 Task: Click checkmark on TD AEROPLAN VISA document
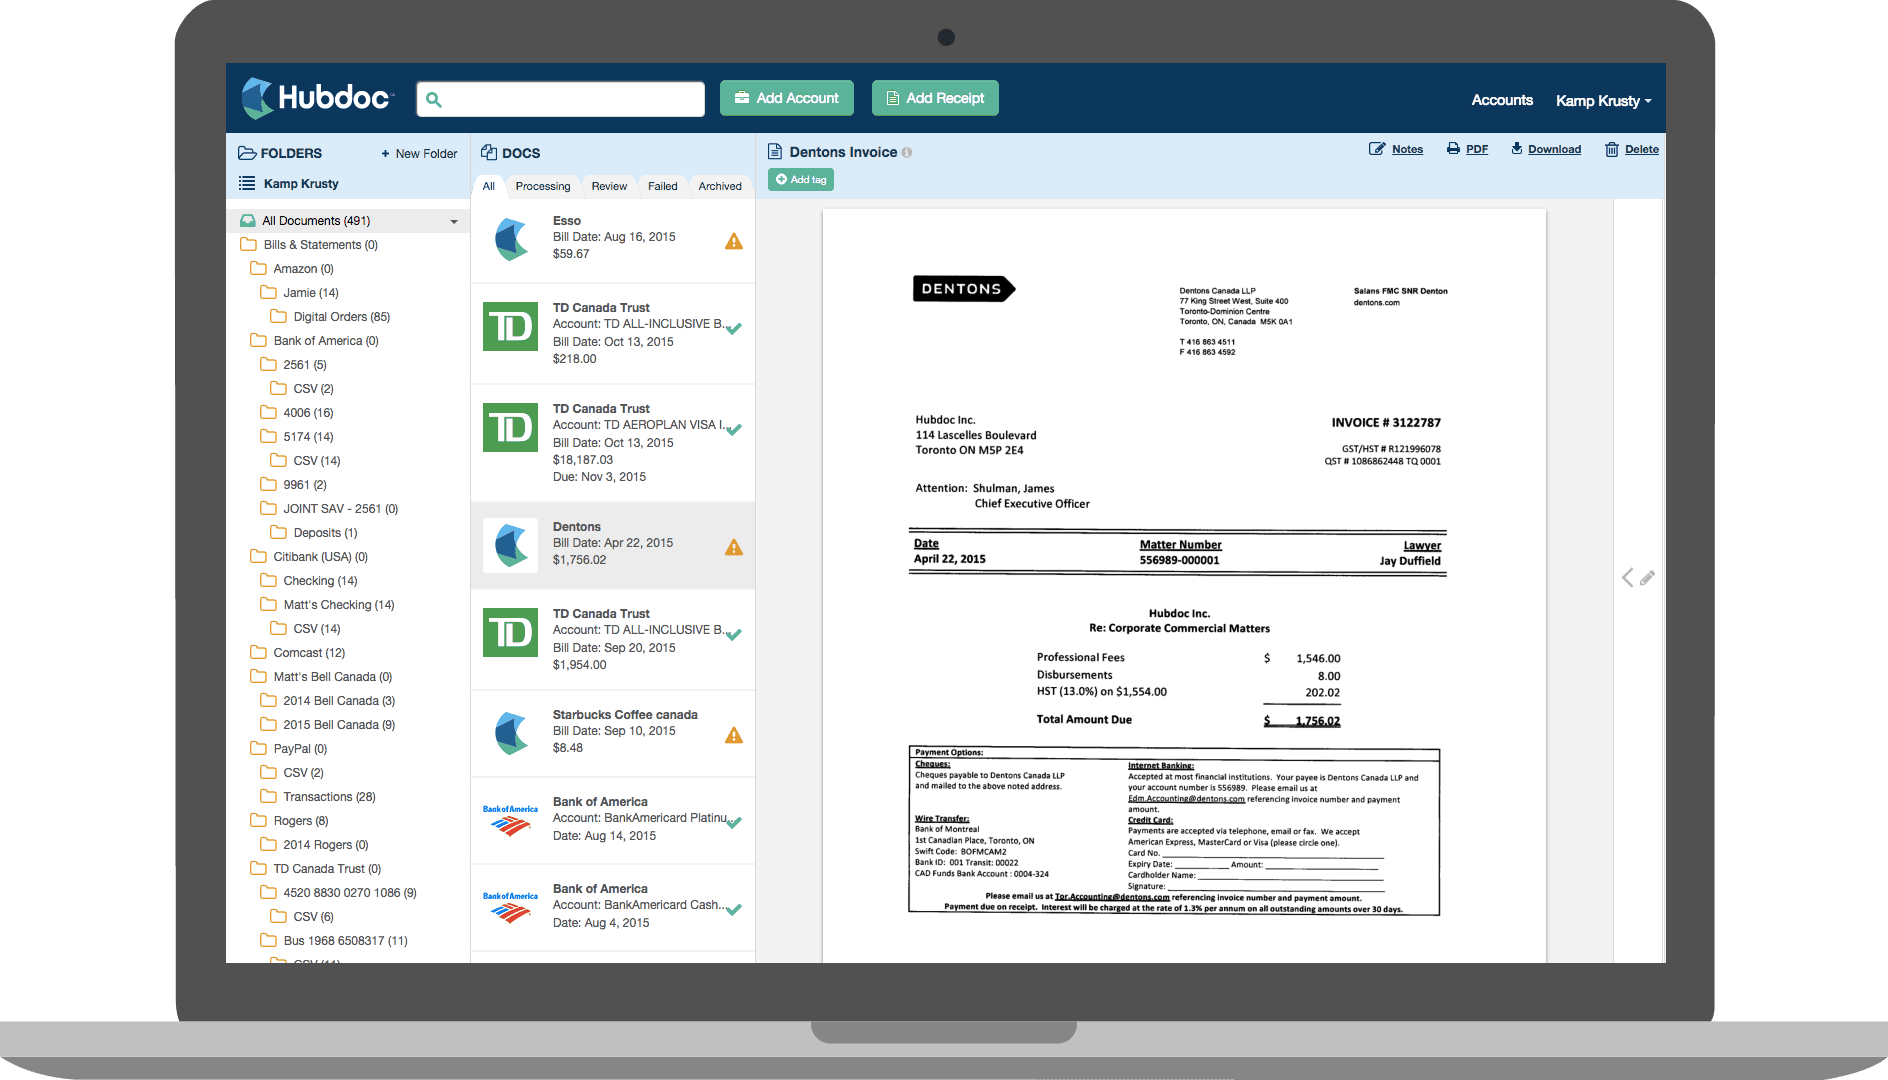pos(734,429)
